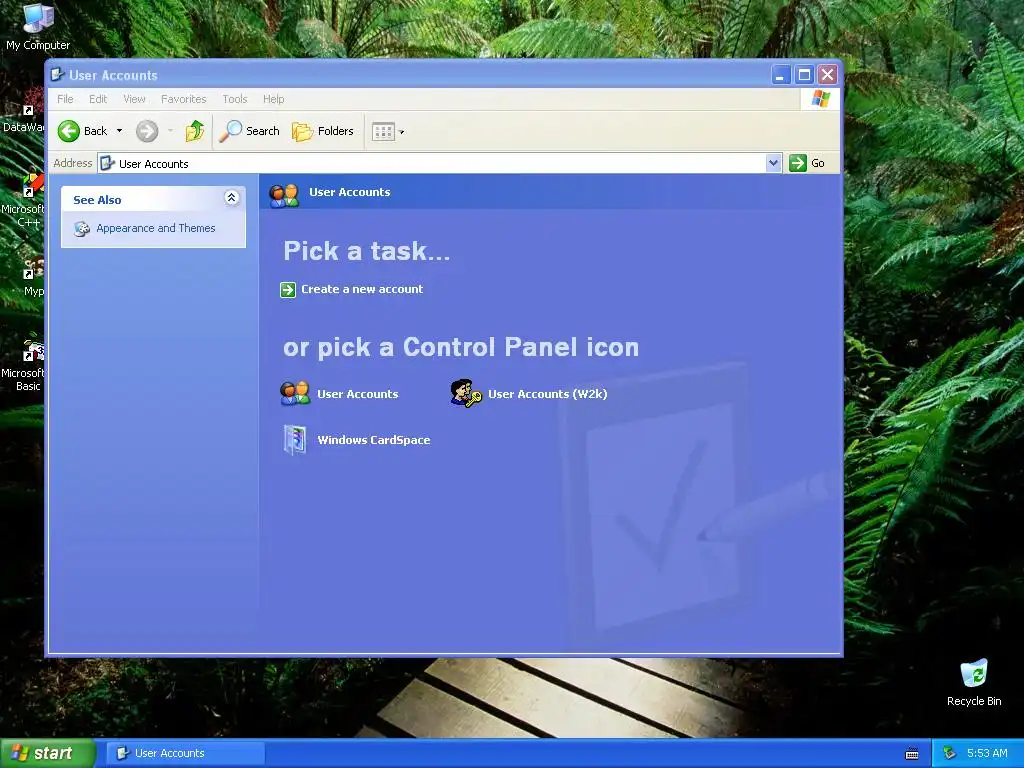
Task: Open the Tools menu
Action: click(234, 99)
